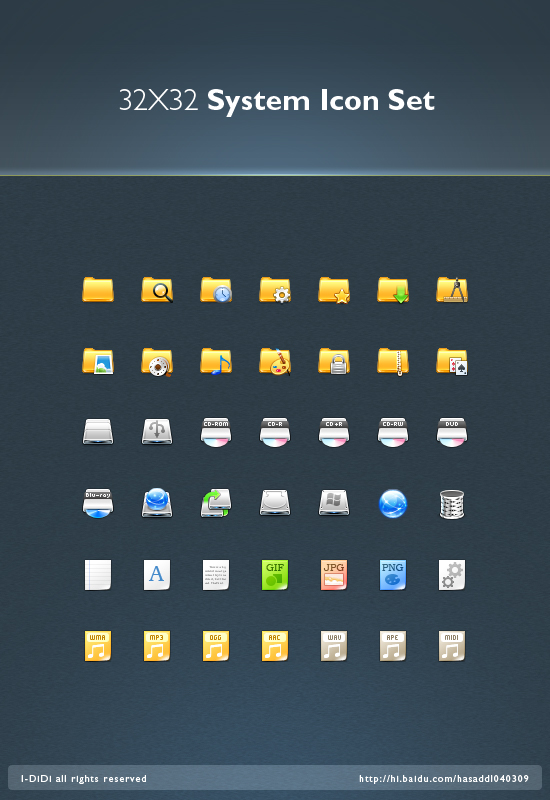The image size is (550, 800).
Task: Open the favorites folder with star
Action: 334,290
